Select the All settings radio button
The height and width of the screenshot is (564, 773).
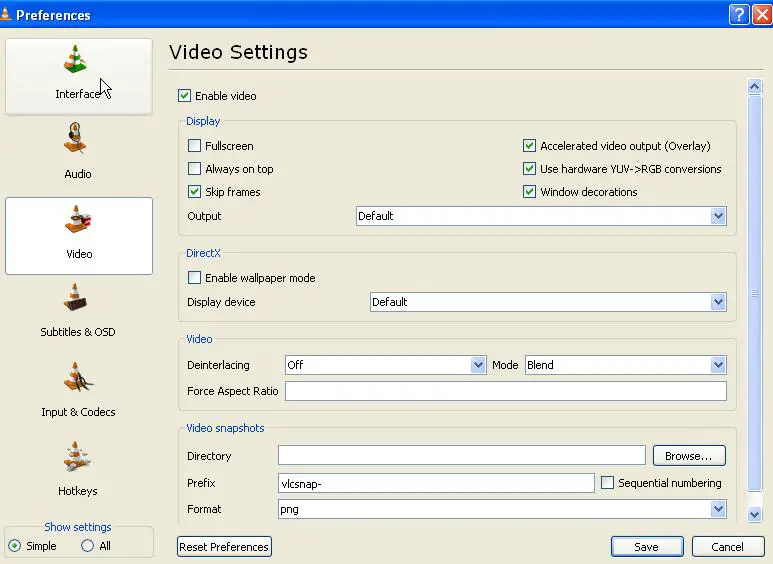(x=87, y=546)
